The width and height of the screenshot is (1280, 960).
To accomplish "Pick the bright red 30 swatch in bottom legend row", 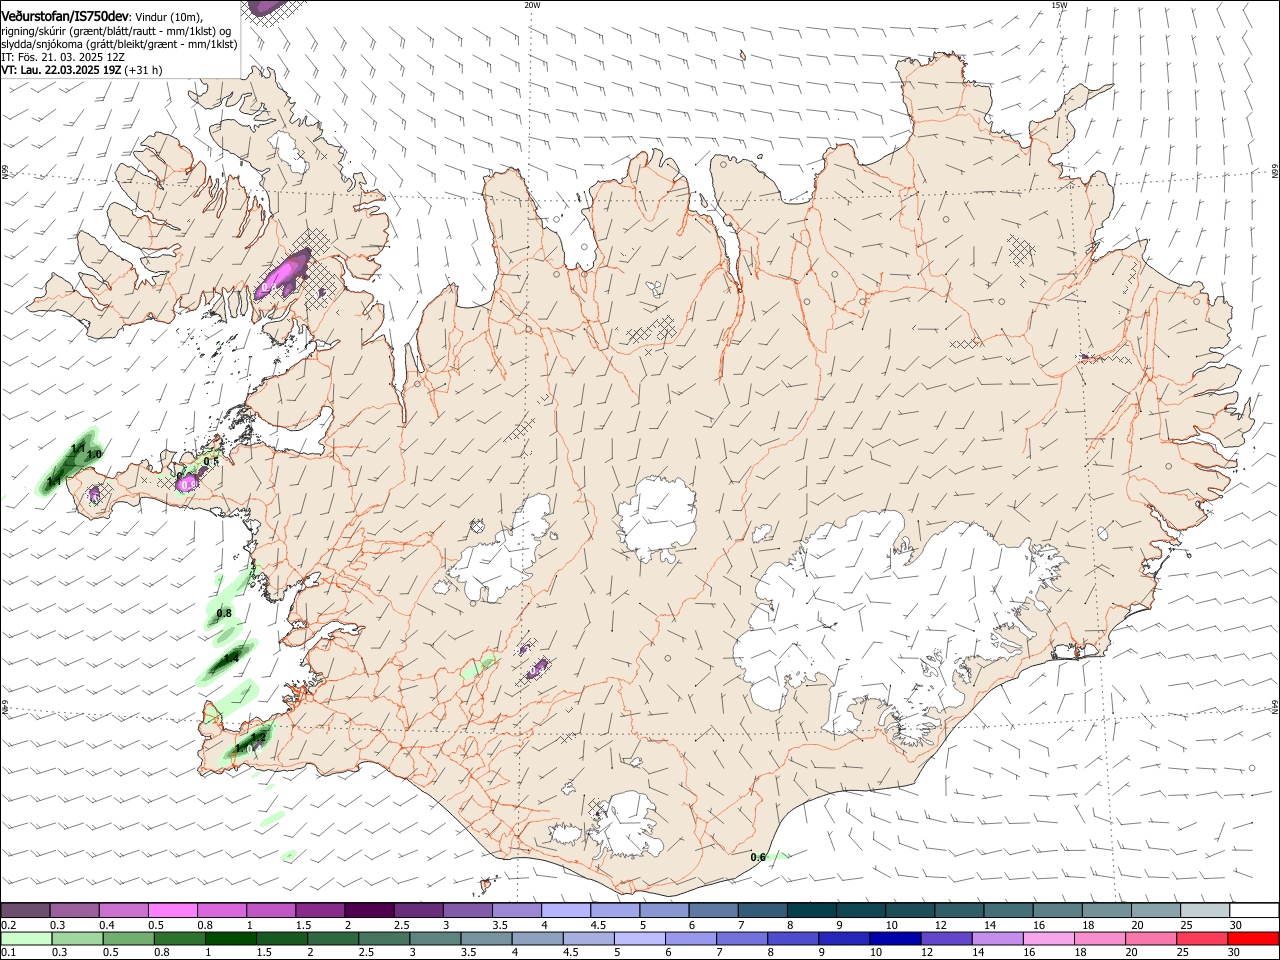I will 1252,939.
